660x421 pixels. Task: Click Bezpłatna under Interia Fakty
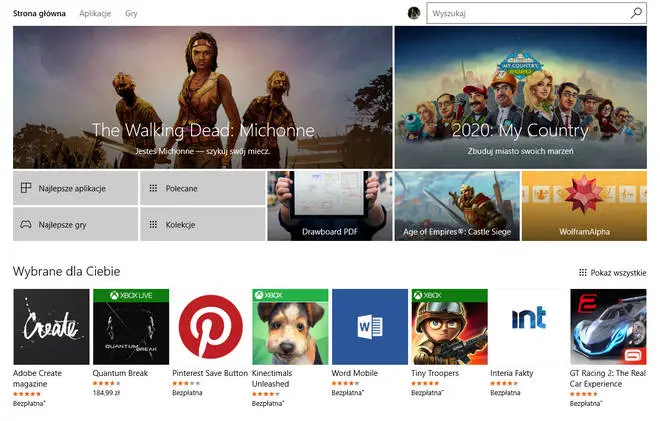click(x=505, y=393)
